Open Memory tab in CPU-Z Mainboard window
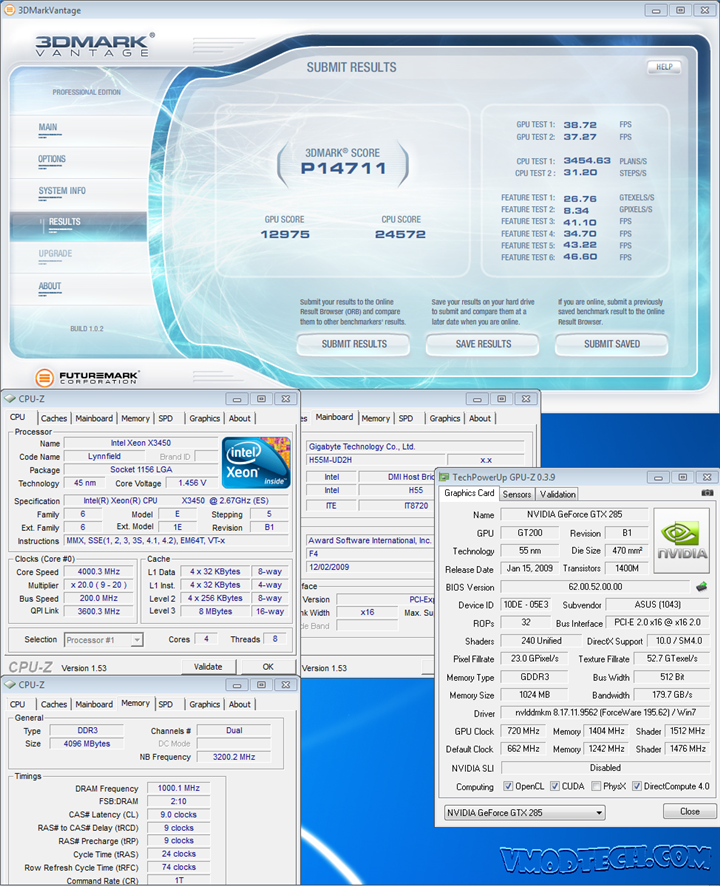Image resolution: width=720 pixels, height=886 pixels. point(376,418)
